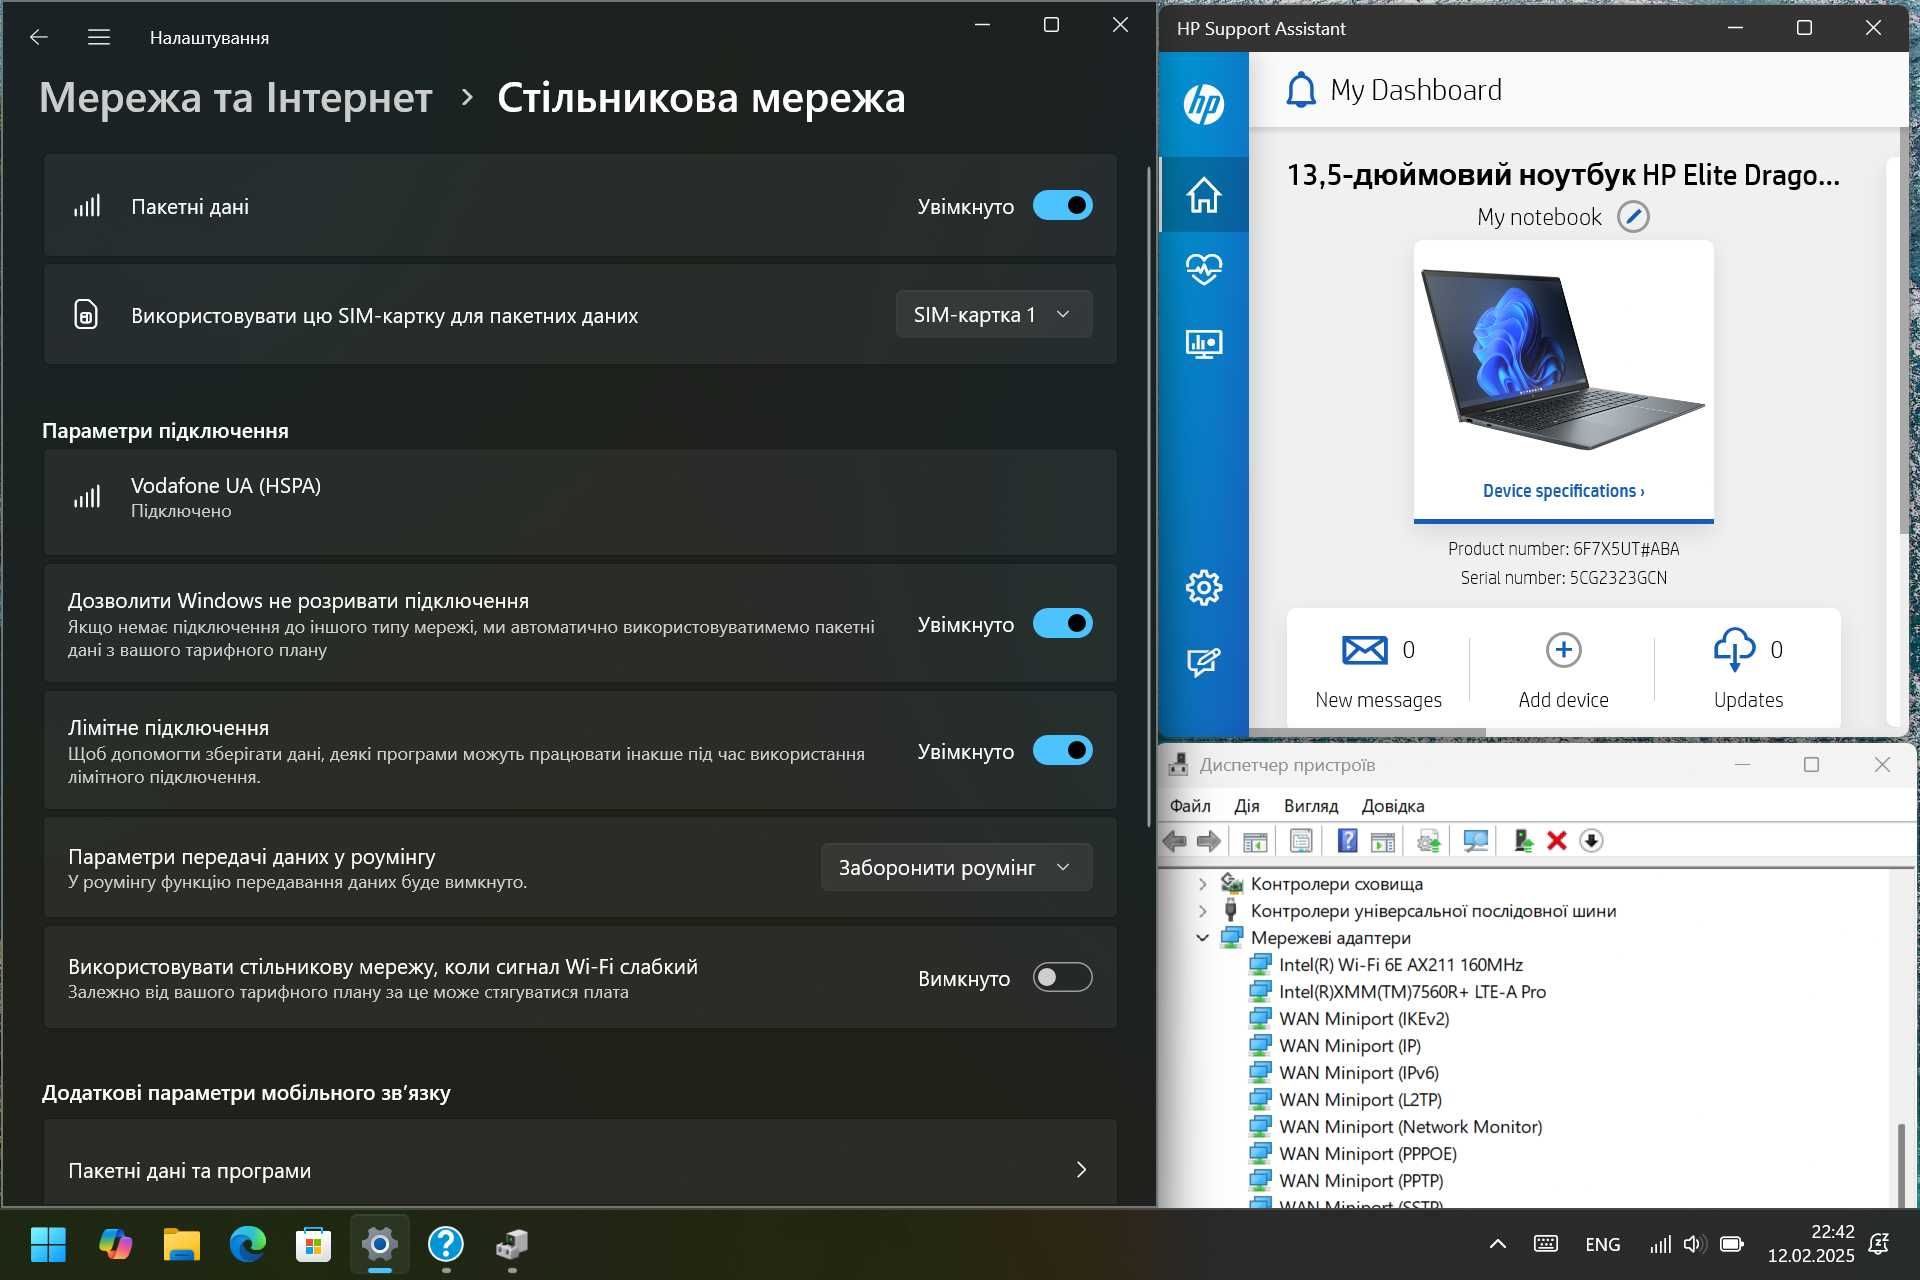Open Copilot from the taskbar
The width and height of the screenshot is (1920, 1280).
pyautogui.click(x=115, y=1244)
